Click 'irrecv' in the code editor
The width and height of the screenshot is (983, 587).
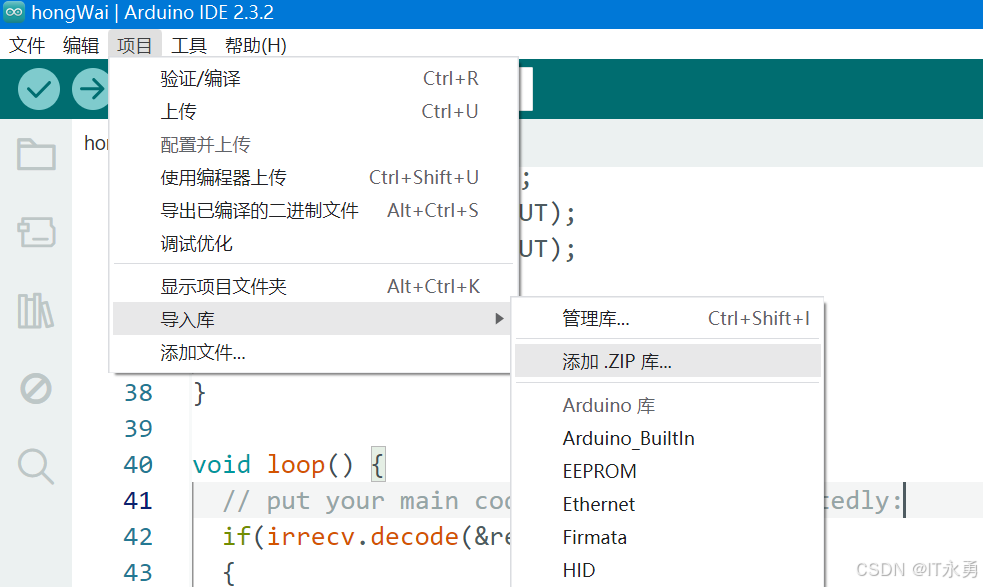click(x=310, y=537)
